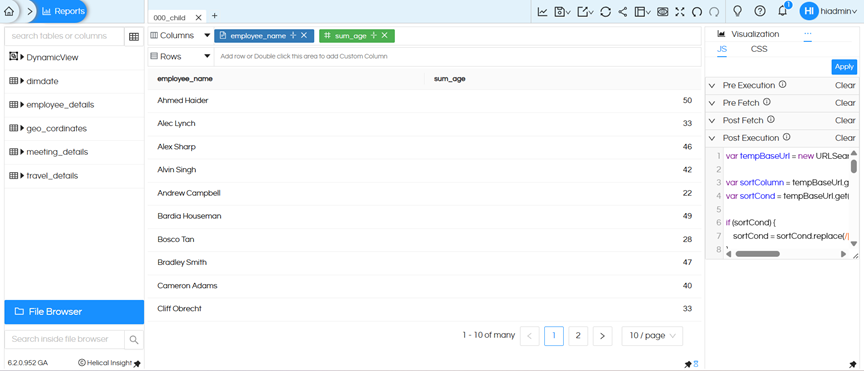Go to the next page arrow
The image size is (864, 371).
click(602, 336)
